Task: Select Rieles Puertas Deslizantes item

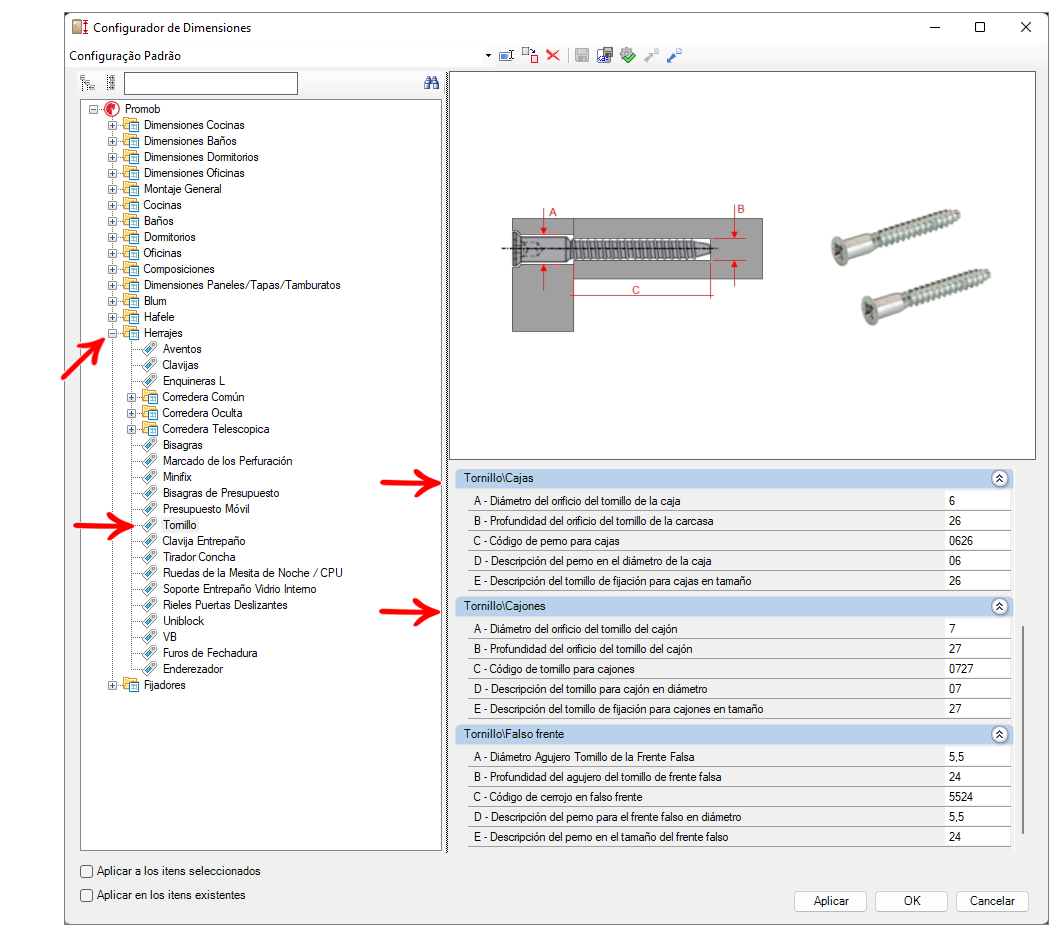Action: pos(225,606)
